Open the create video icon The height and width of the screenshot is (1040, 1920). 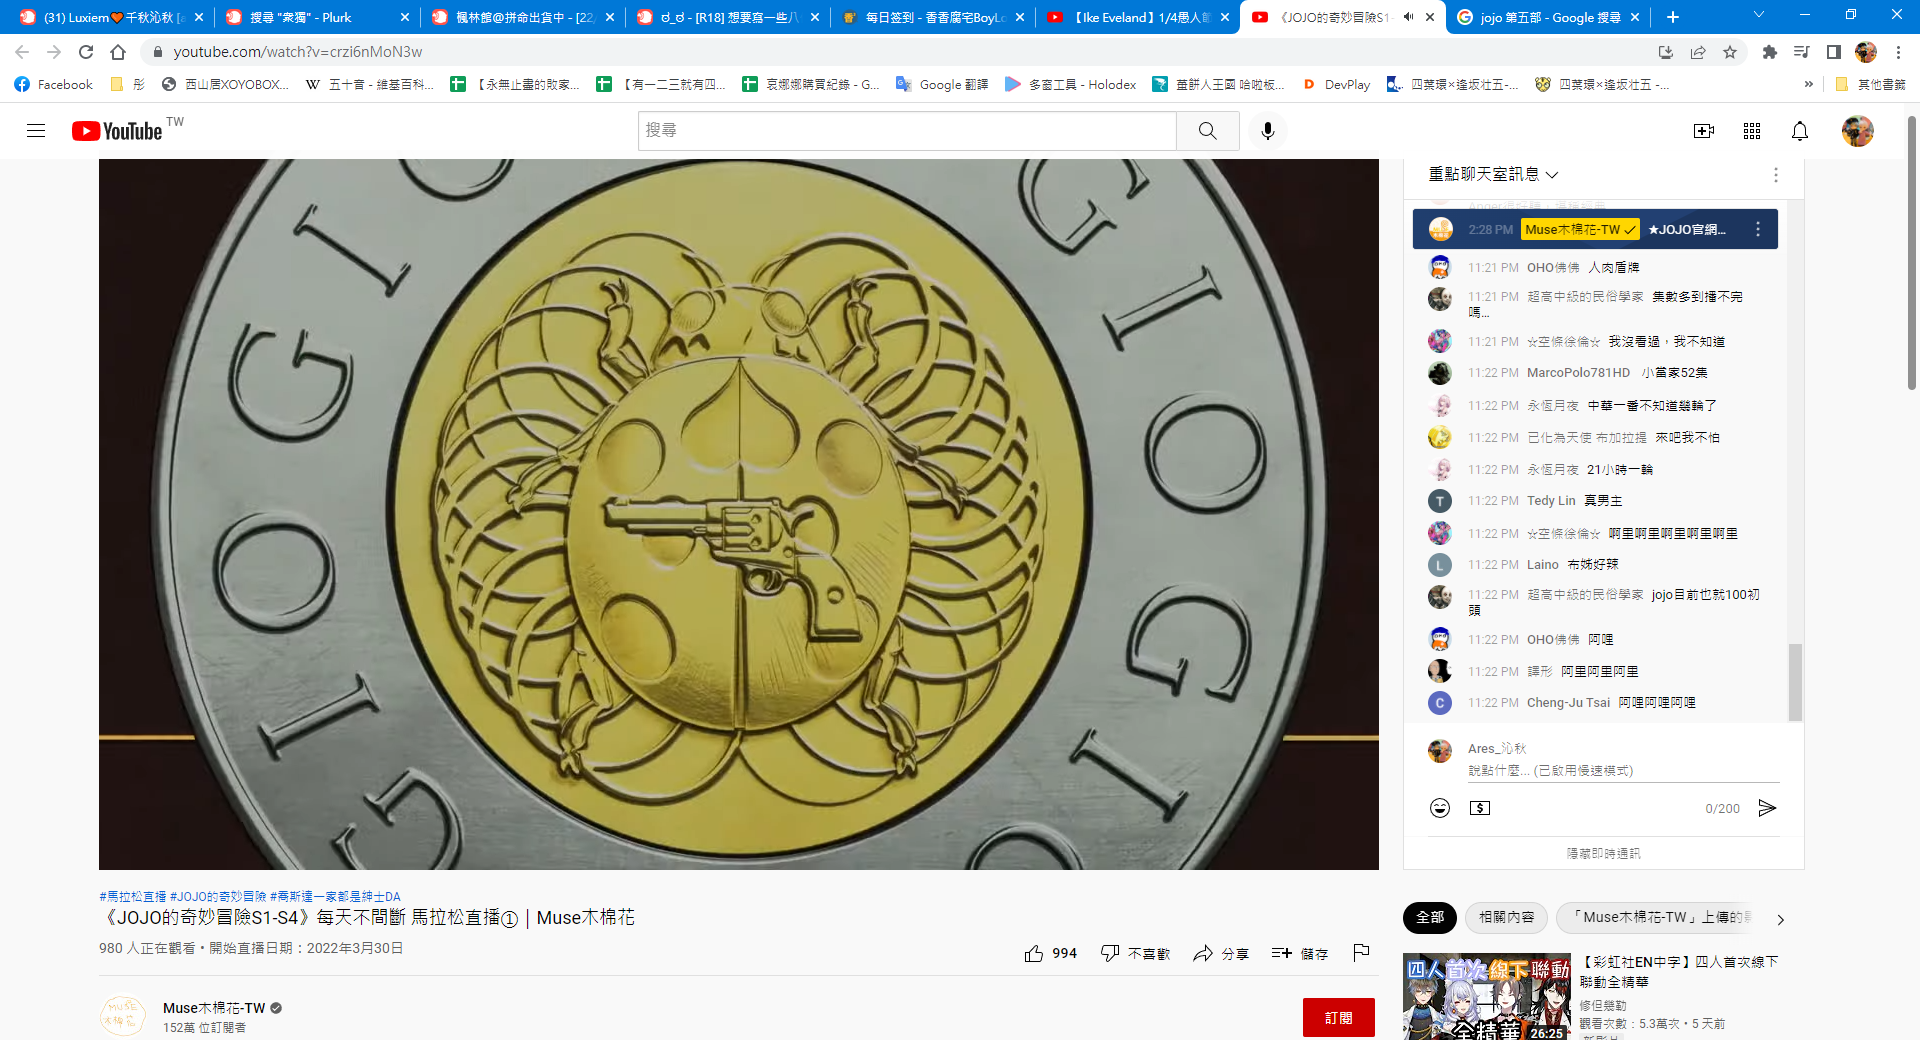[x=1704, y=131]
